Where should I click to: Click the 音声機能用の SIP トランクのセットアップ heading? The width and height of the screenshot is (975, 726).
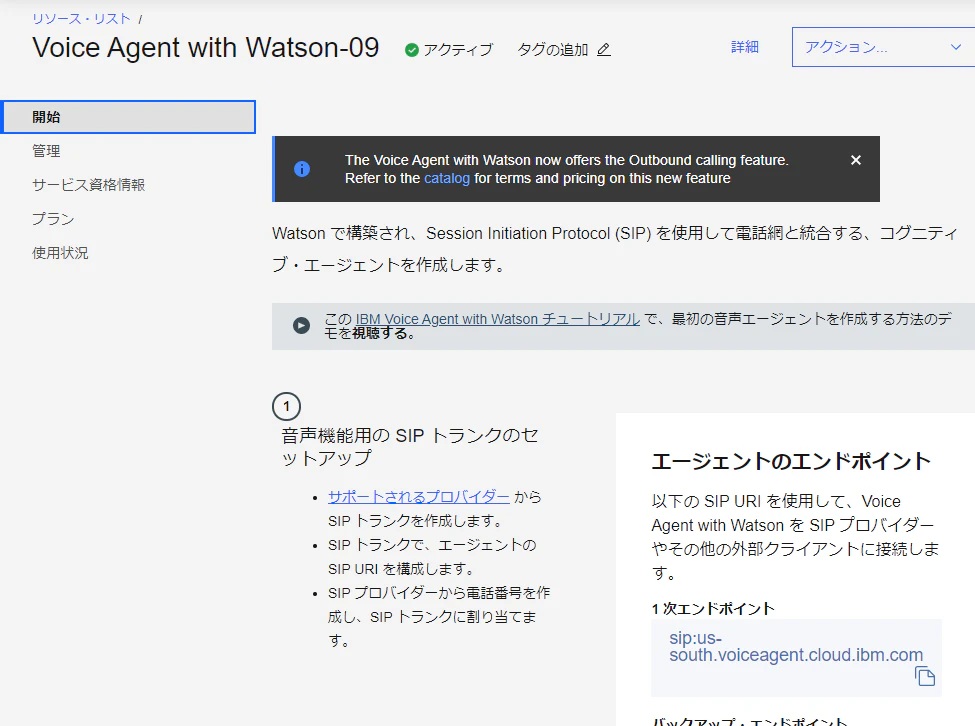click(410, 447)
